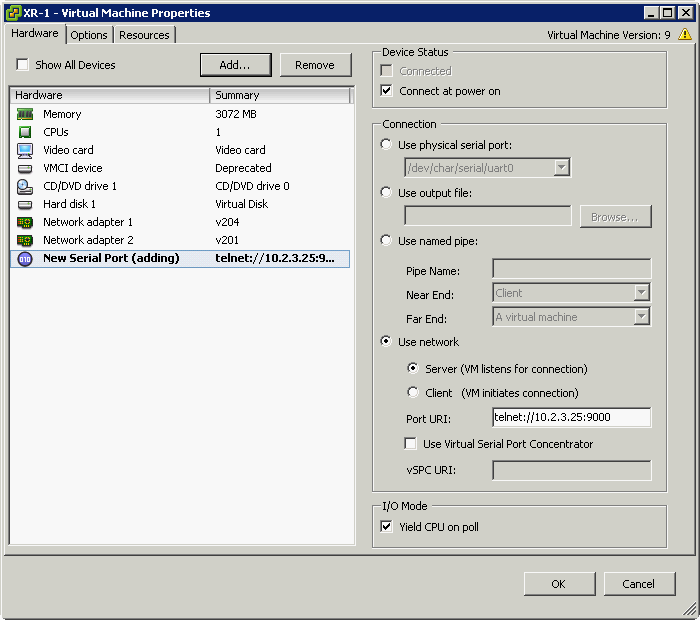The width and height of the screenshot is (700, 620).
Task: Click the CD/DVD drive 1 icon
Action: point(25,187)
